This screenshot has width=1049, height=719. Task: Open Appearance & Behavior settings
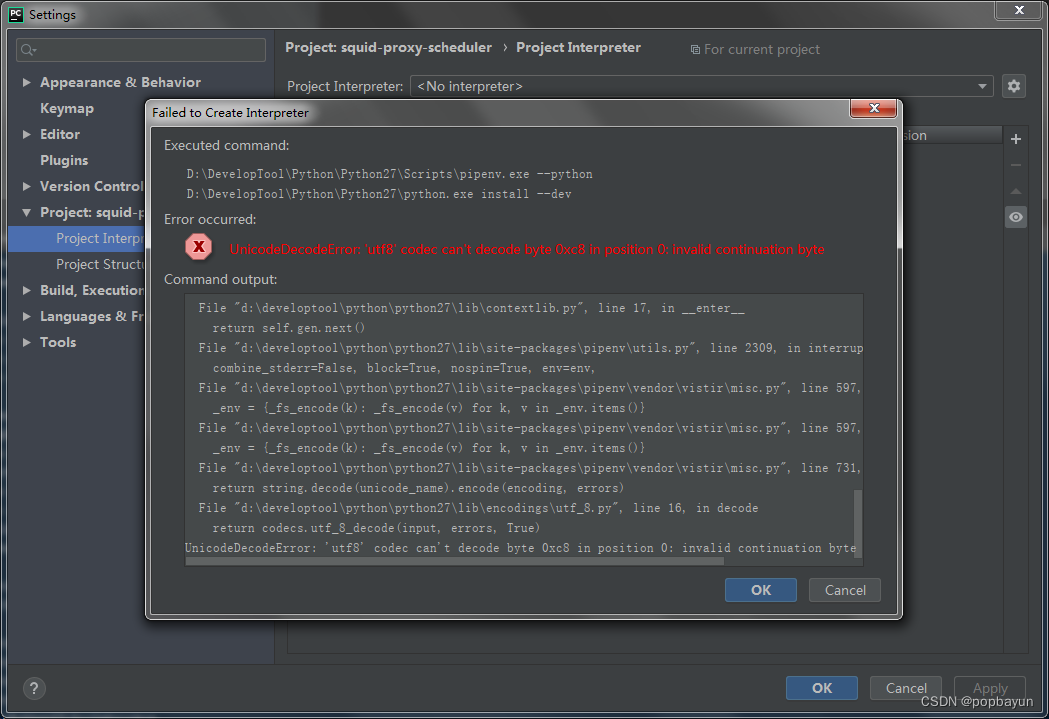[120, 82]
